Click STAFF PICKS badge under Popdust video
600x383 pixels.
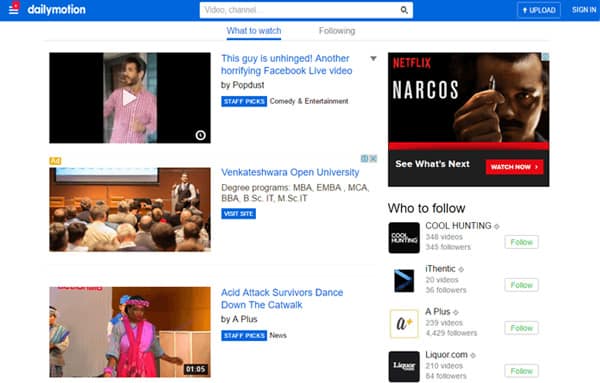244,101
